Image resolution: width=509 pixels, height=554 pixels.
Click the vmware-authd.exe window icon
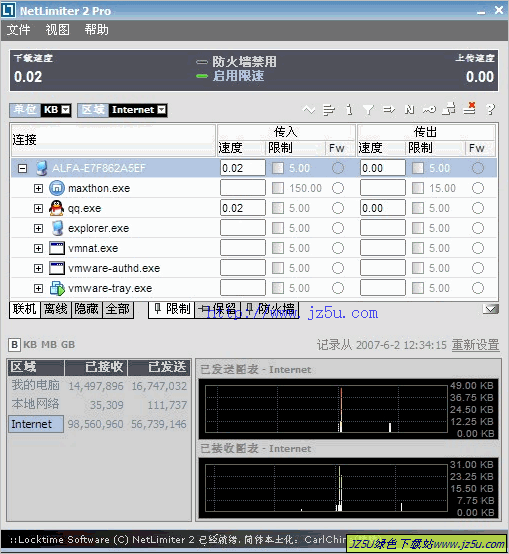click(57, 268)
